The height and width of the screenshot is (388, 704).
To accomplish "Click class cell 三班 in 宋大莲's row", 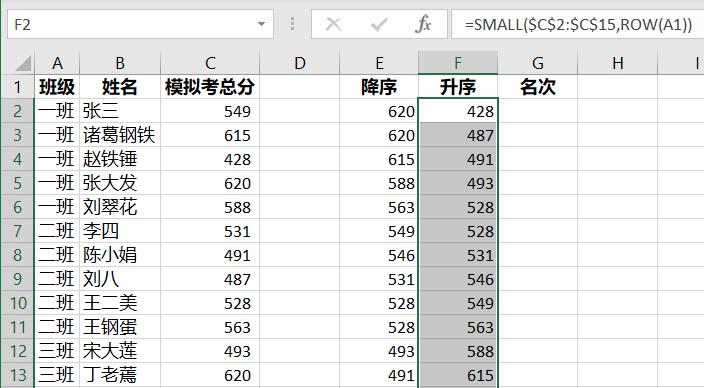I will 57,351.
